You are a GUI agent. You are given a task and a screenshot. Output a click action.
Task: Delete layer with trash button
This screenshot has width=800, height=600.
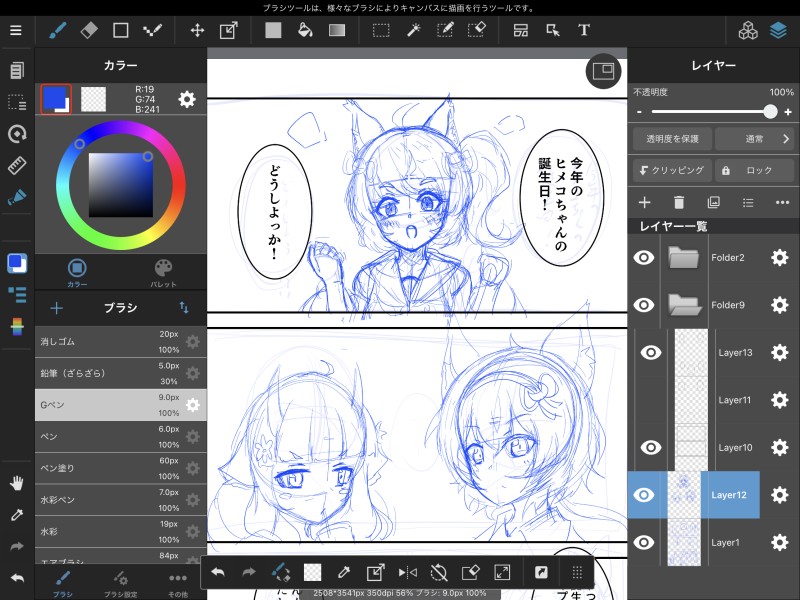[679, 203]
